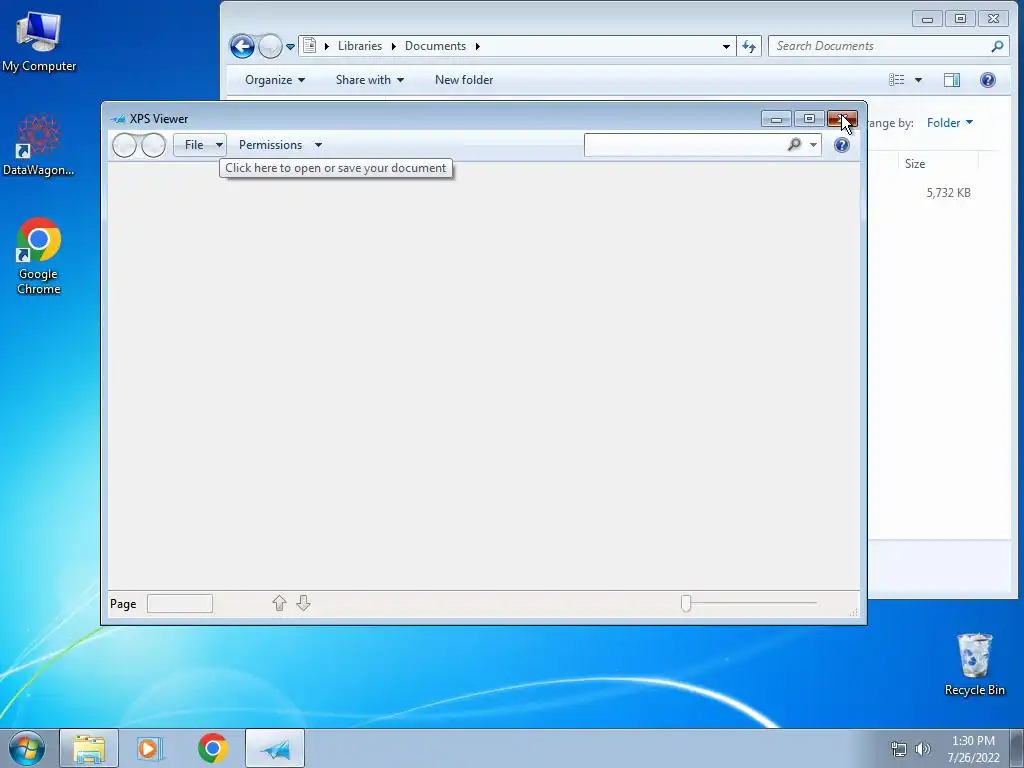Open XPS Viewer help icon
This screenshot has height=768, width=1024.
coord(842,145)
